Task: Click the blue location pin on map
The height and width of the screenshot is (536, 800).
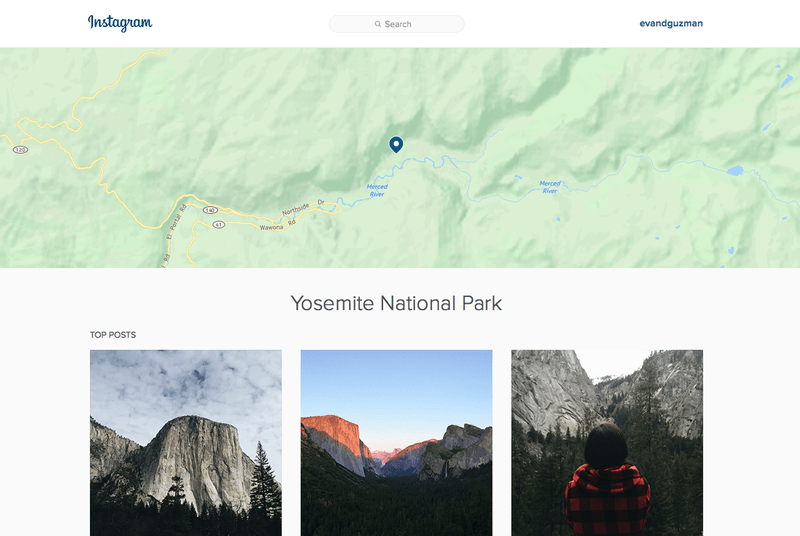Action: pyautogui.click(x=396, y=145)
